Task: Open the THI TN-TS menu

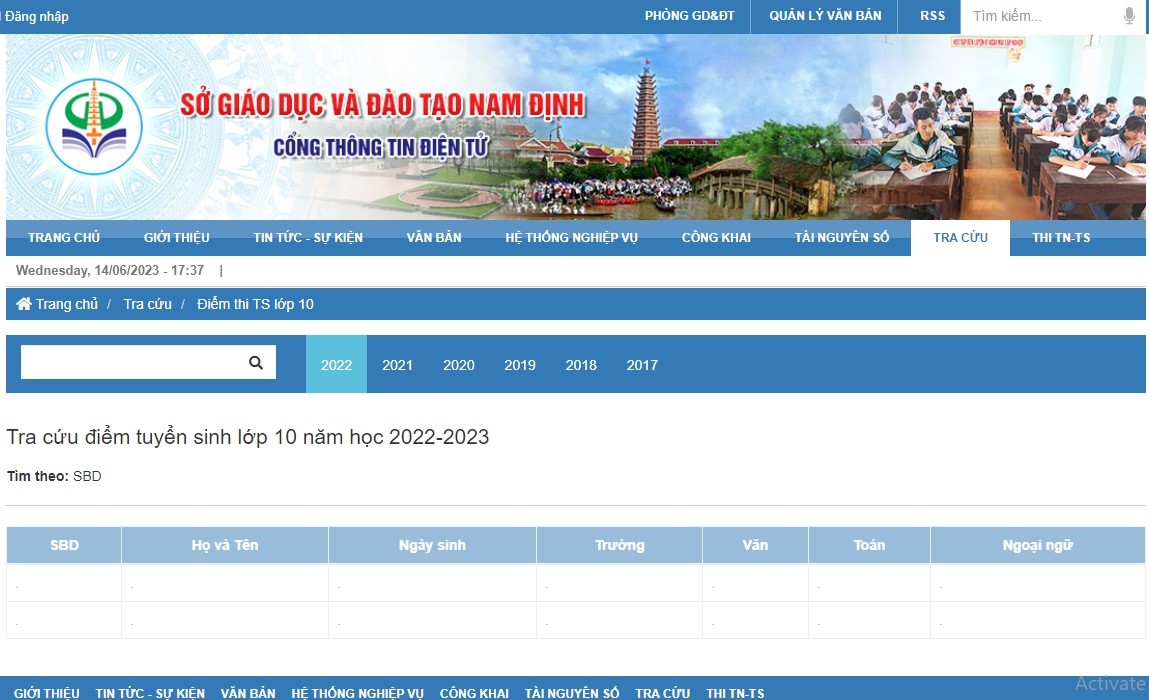Action: click(1062, 237)
